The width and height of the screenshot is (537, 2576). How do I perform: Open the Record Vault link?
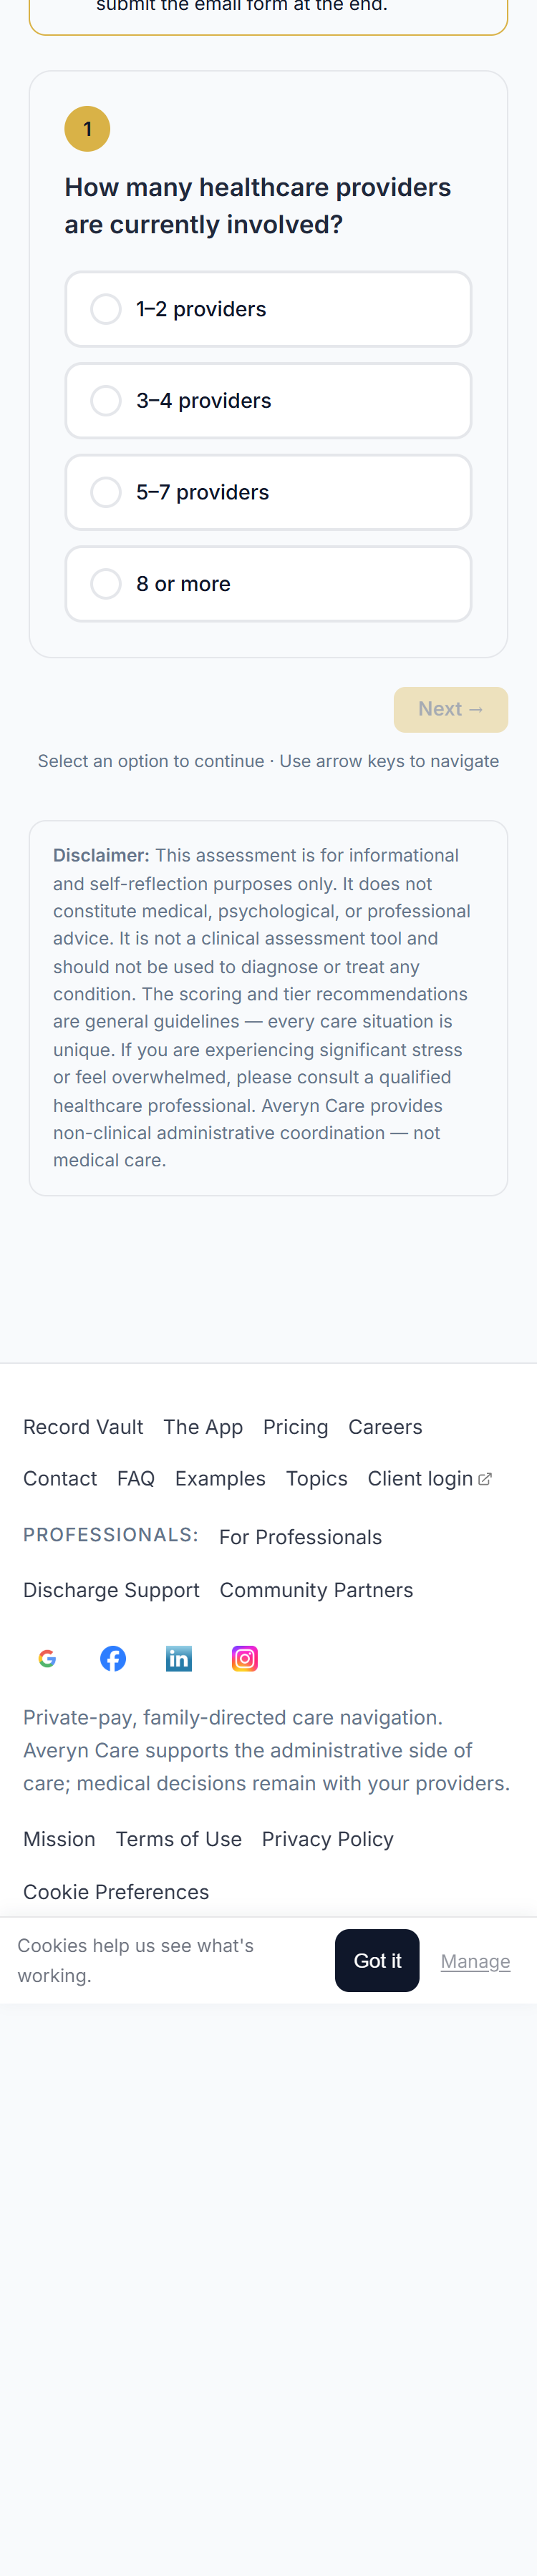[83, 1427]
